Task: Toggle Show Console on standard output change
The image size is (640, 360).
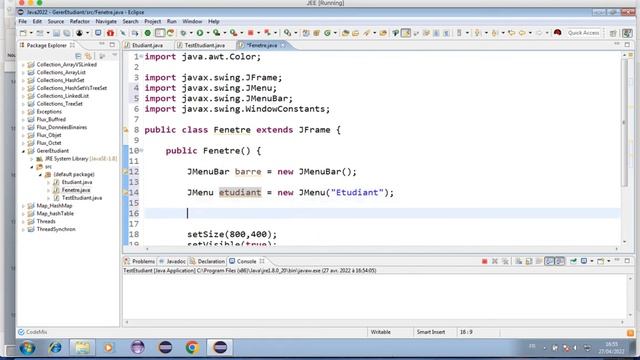Action: coord(549,261)
